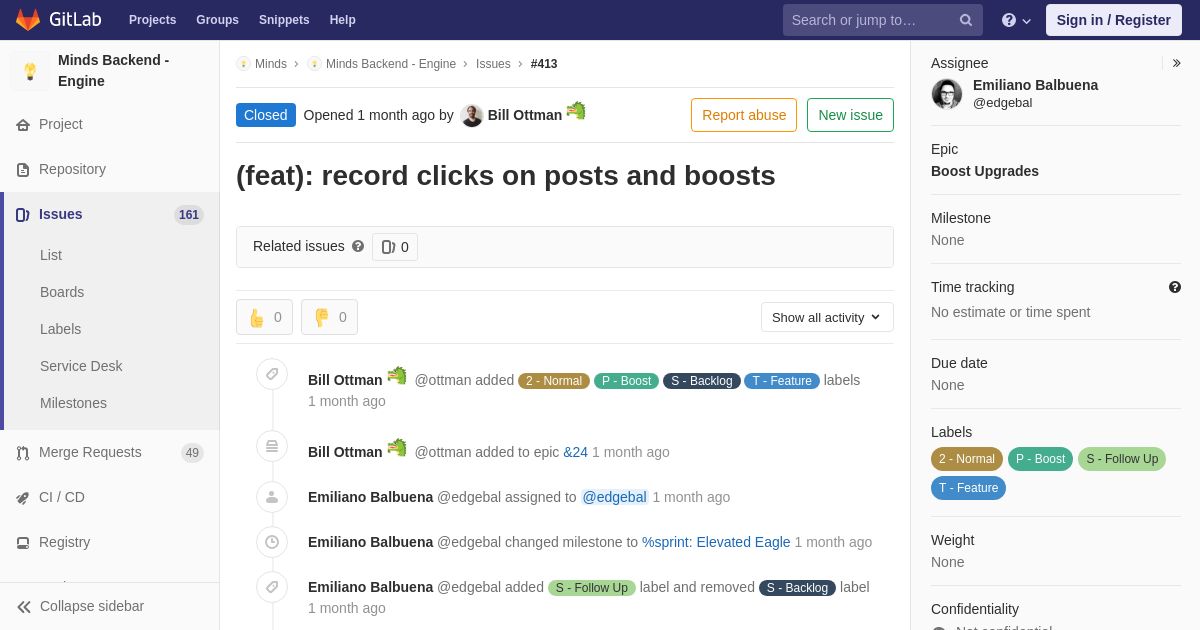Click clock icon on milestone activity
1200x630 pixels.
tap(272, 542)
